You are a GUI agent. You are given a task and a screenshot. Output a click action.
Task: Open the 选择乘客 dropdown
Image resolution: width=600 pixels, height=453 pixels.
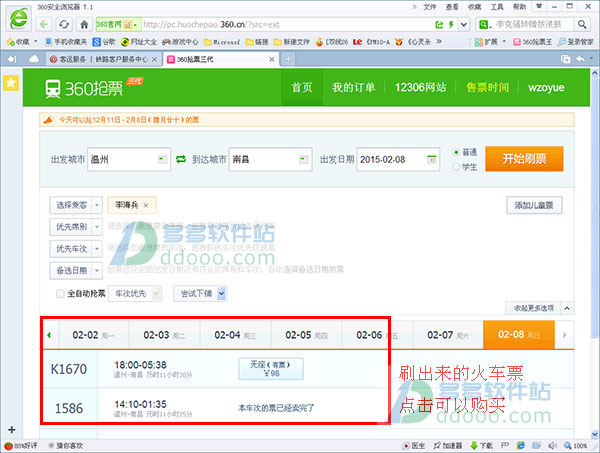76,205
